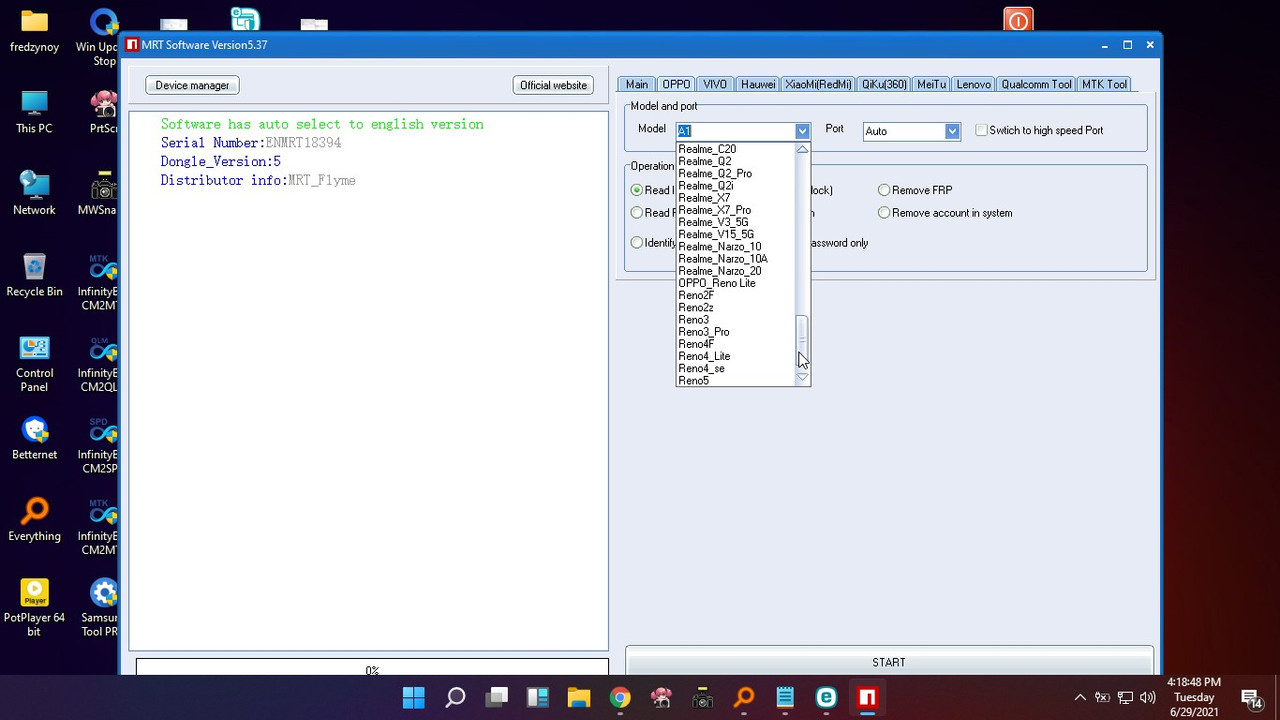Open the clock and date in taskbar
1280x720 pixels.
click(x=1194, y=697)
